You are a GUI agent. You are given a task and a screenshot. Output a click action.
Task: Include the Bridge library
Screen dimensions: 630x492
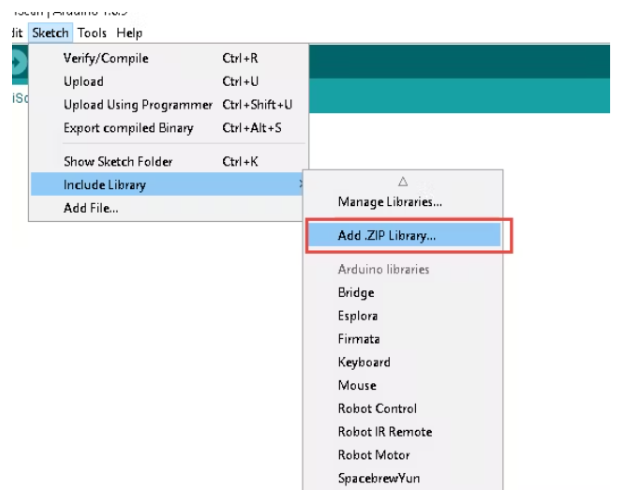[x=403, y=292]
